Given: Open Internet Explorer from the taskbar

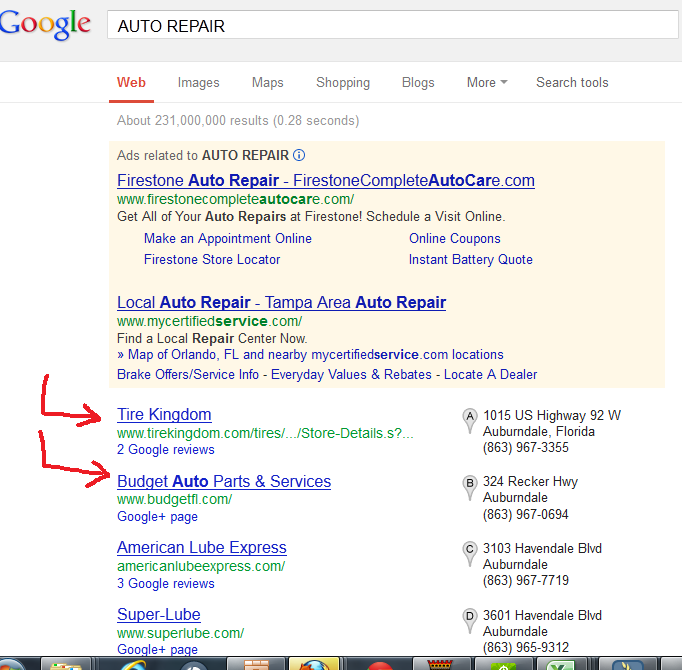Looking at the screenshot, I should 133,664.
